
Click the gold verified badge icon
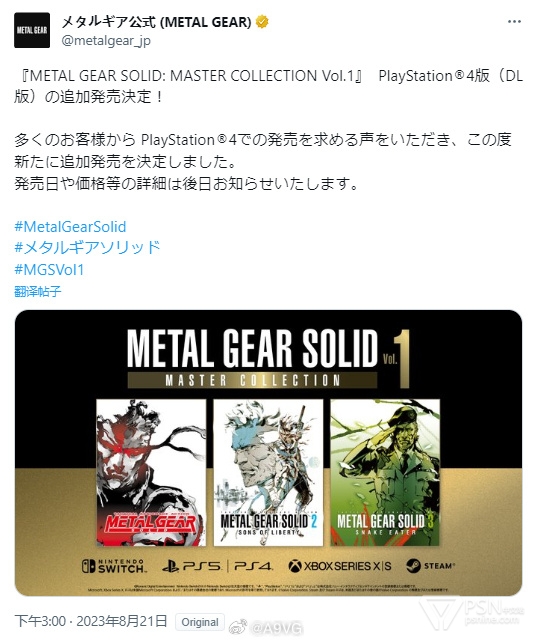[x=262, y=22]
